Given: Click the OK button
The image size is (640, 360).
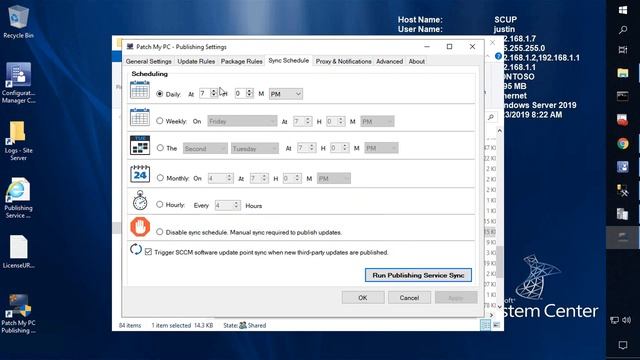Looking at the screenshot, I should [x=363, y=298].
